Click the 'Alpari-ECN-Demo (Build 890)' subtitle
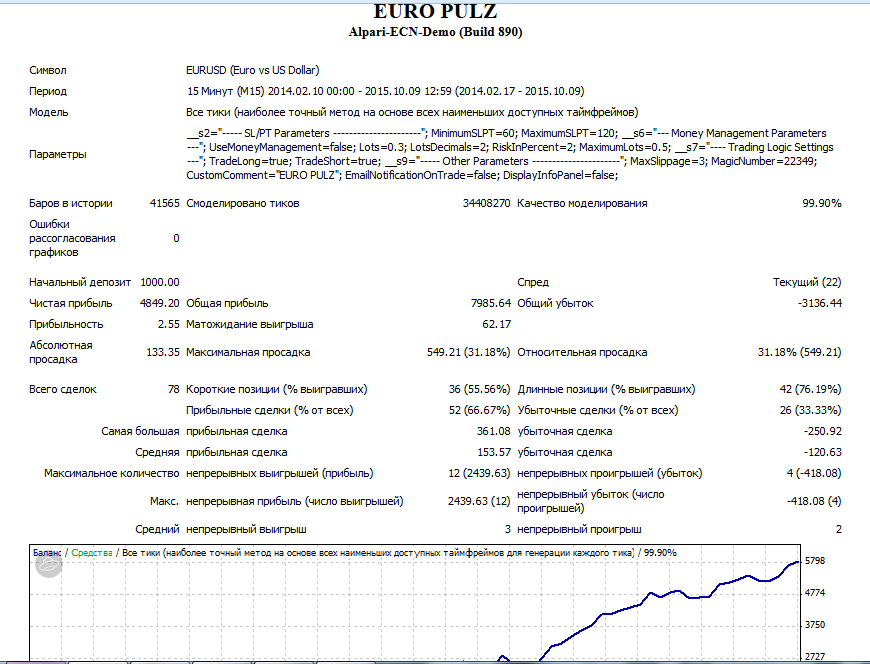870x664 pixels. point(436,32)
